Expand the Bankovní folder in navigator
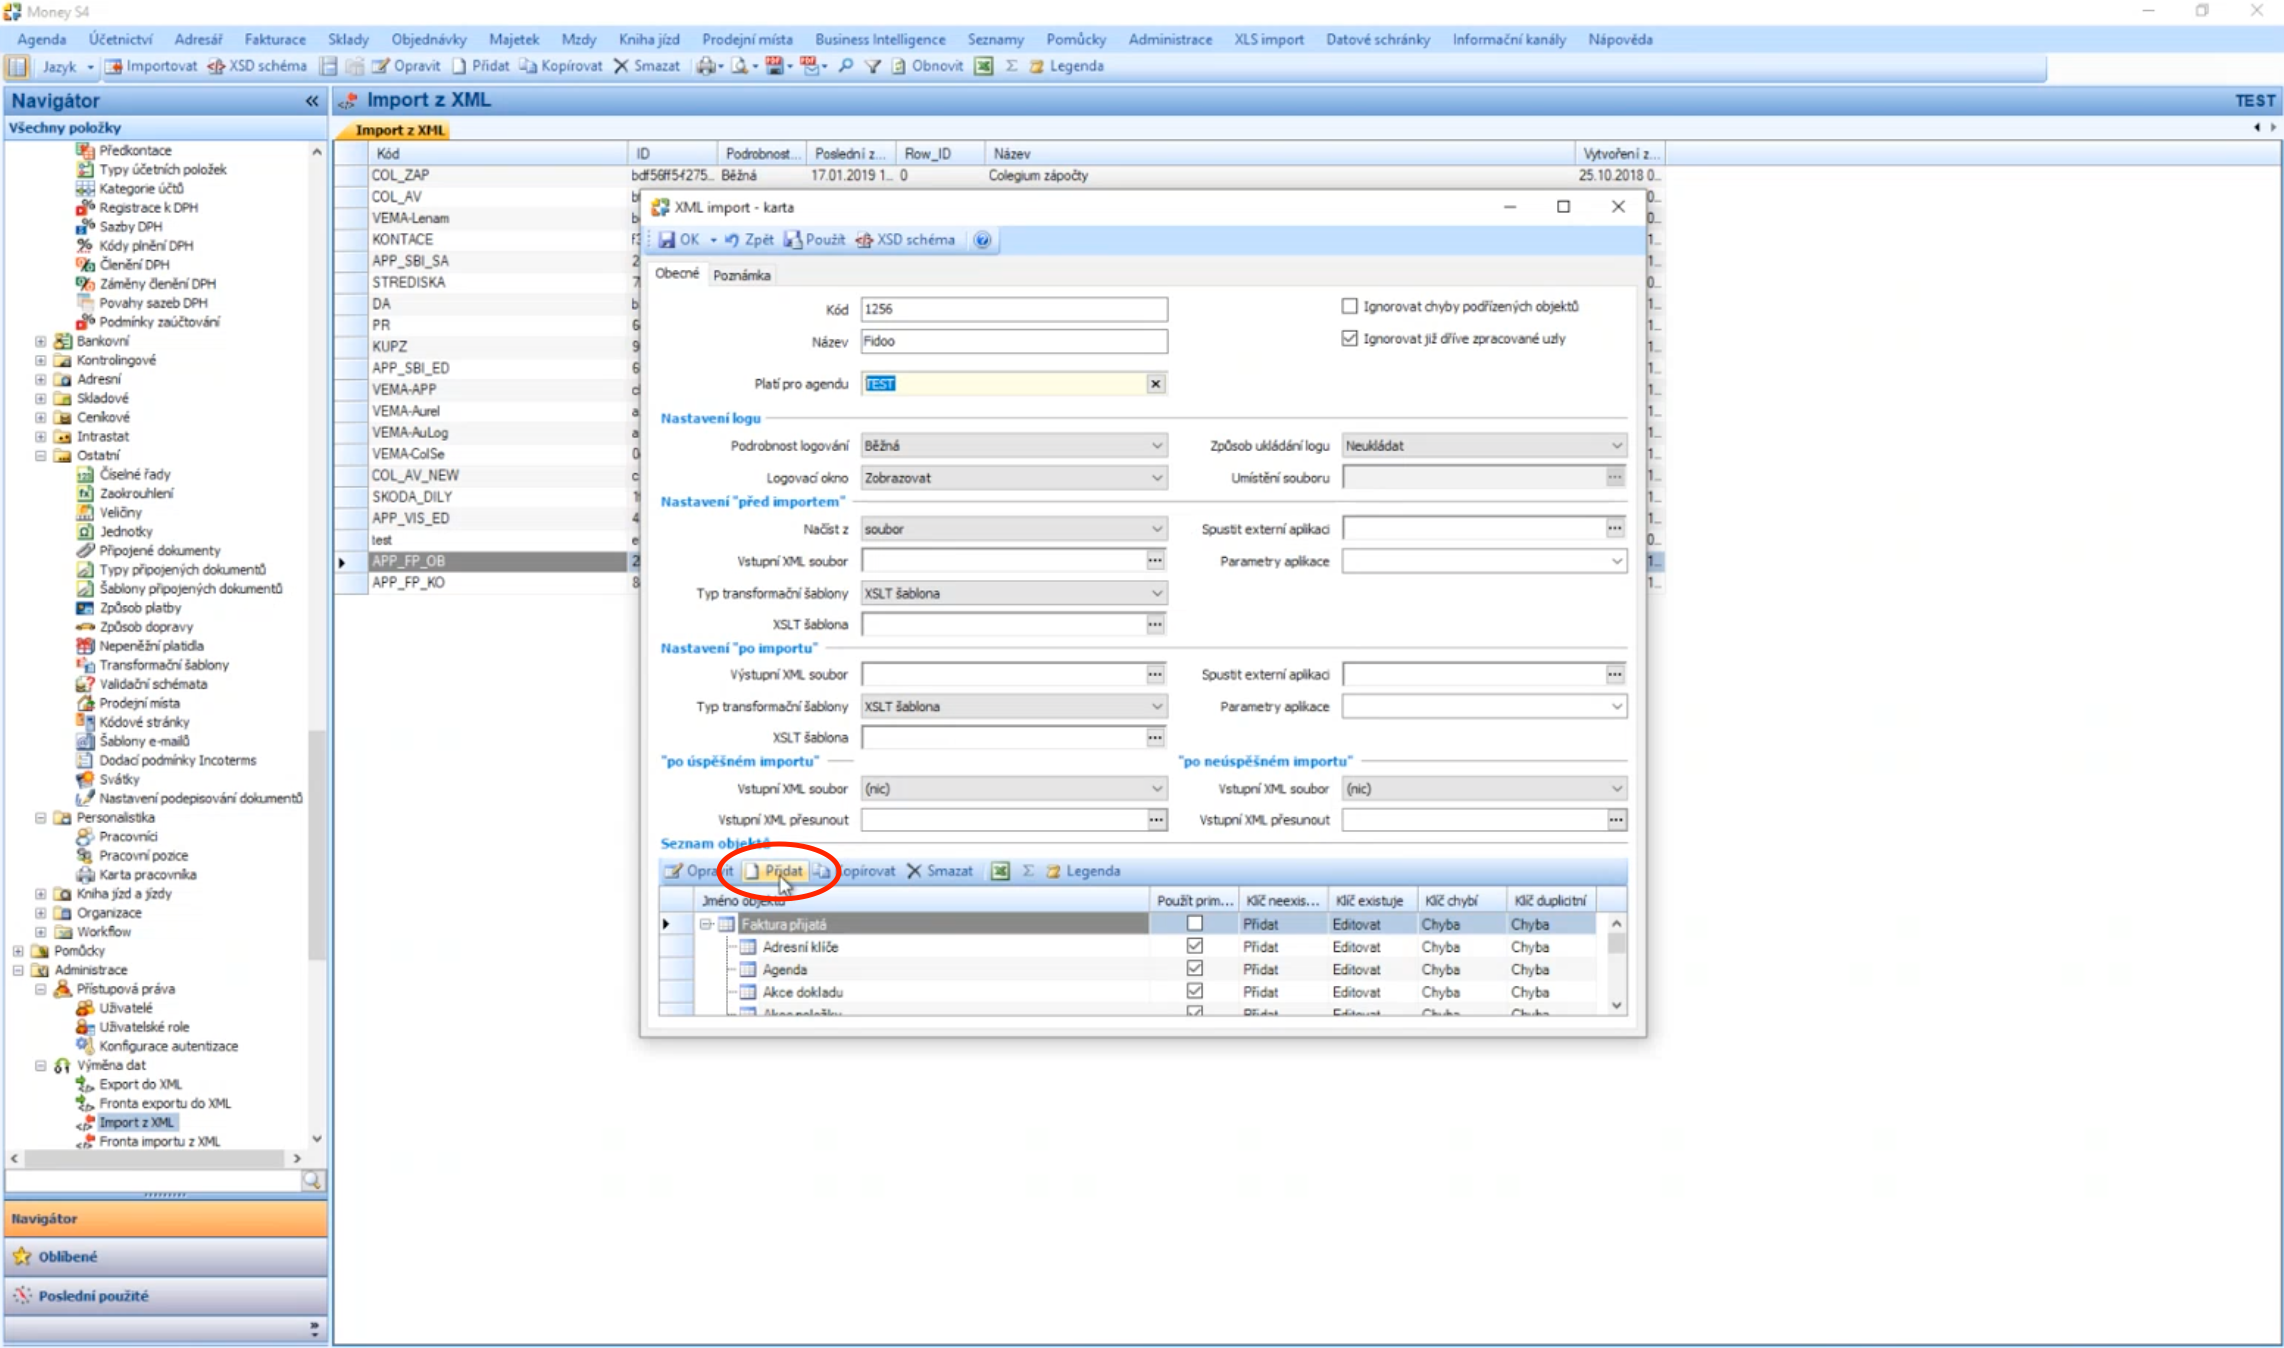Screen dimensions: 2284x1348 (x=40, y=341)
